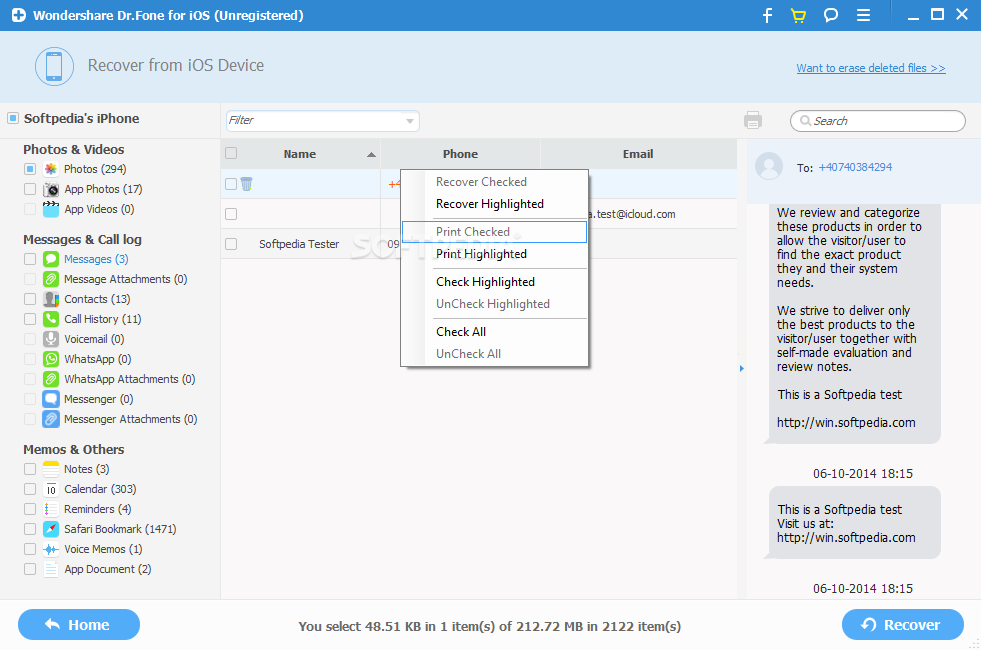The height and width of the screenshot is (650, 981).
Task: Click the WhatsApp icon
Action: point(51,359)
